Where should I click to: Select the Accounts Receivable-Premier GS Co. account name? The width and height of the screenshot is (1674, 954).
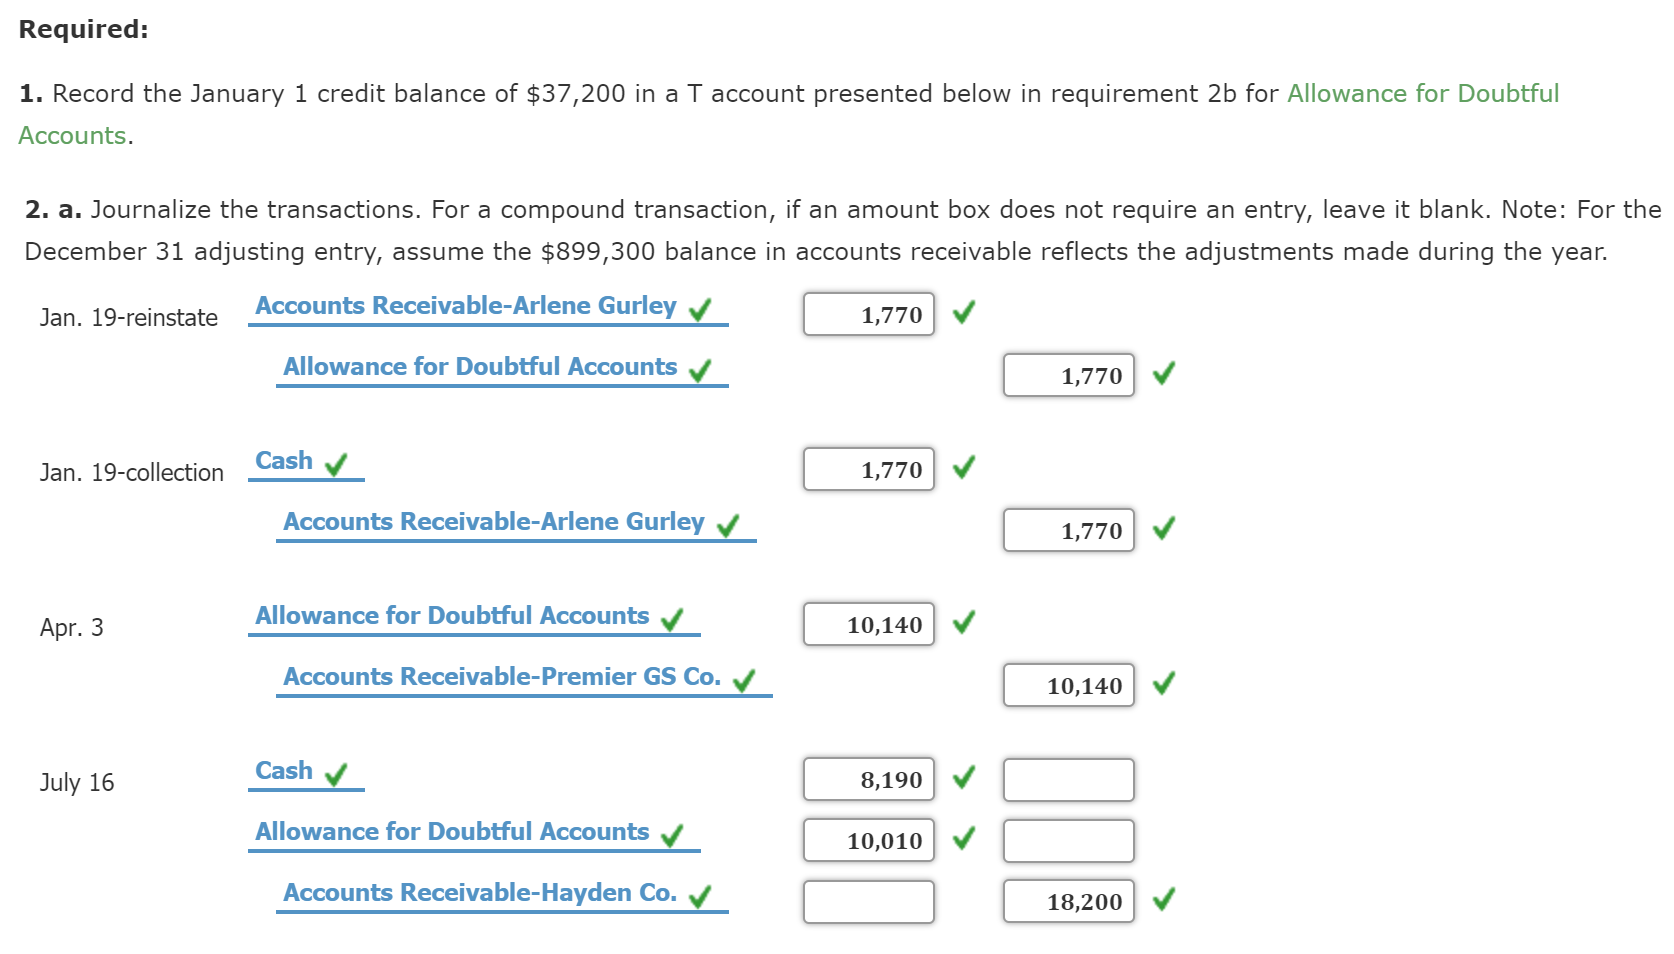click(x=501, y=677)
